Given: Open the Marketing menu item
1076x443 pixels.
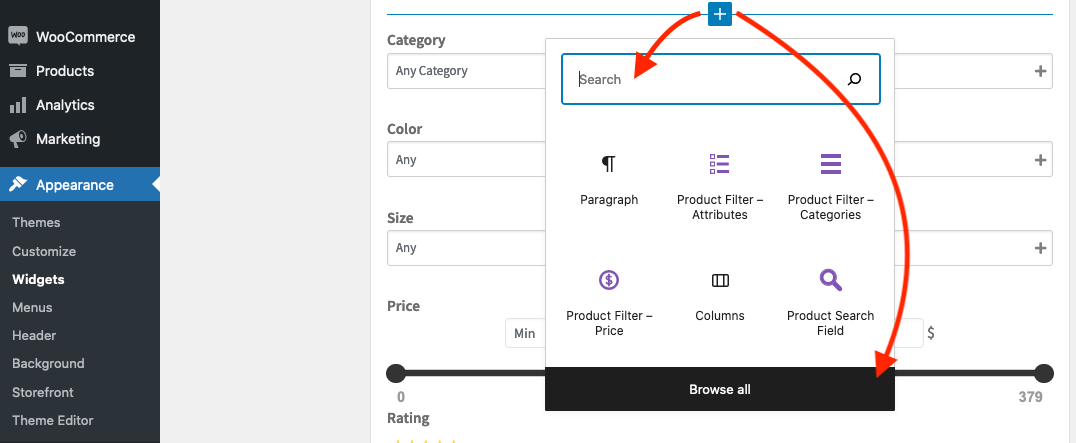Looking at the screenshot, I should pos(68,139).
